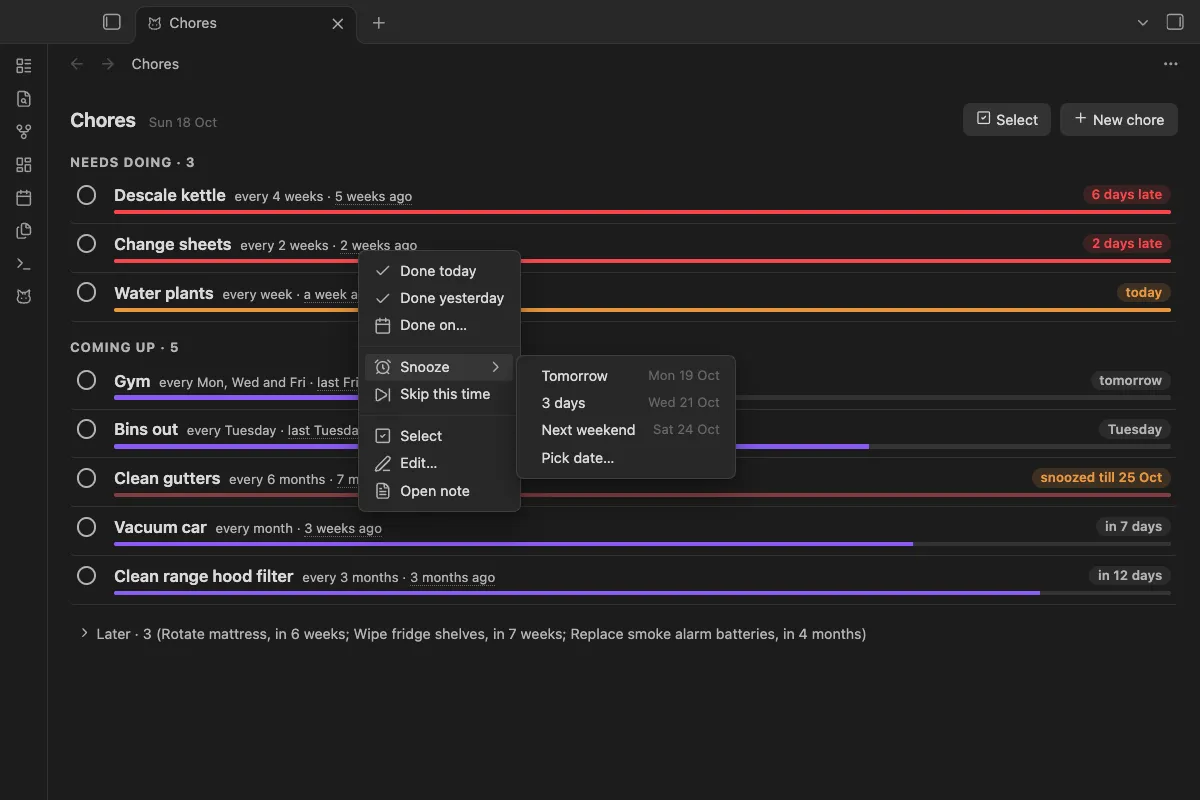
Task: Click the '5 weeks ago' link
Action: tap(373, 197)
